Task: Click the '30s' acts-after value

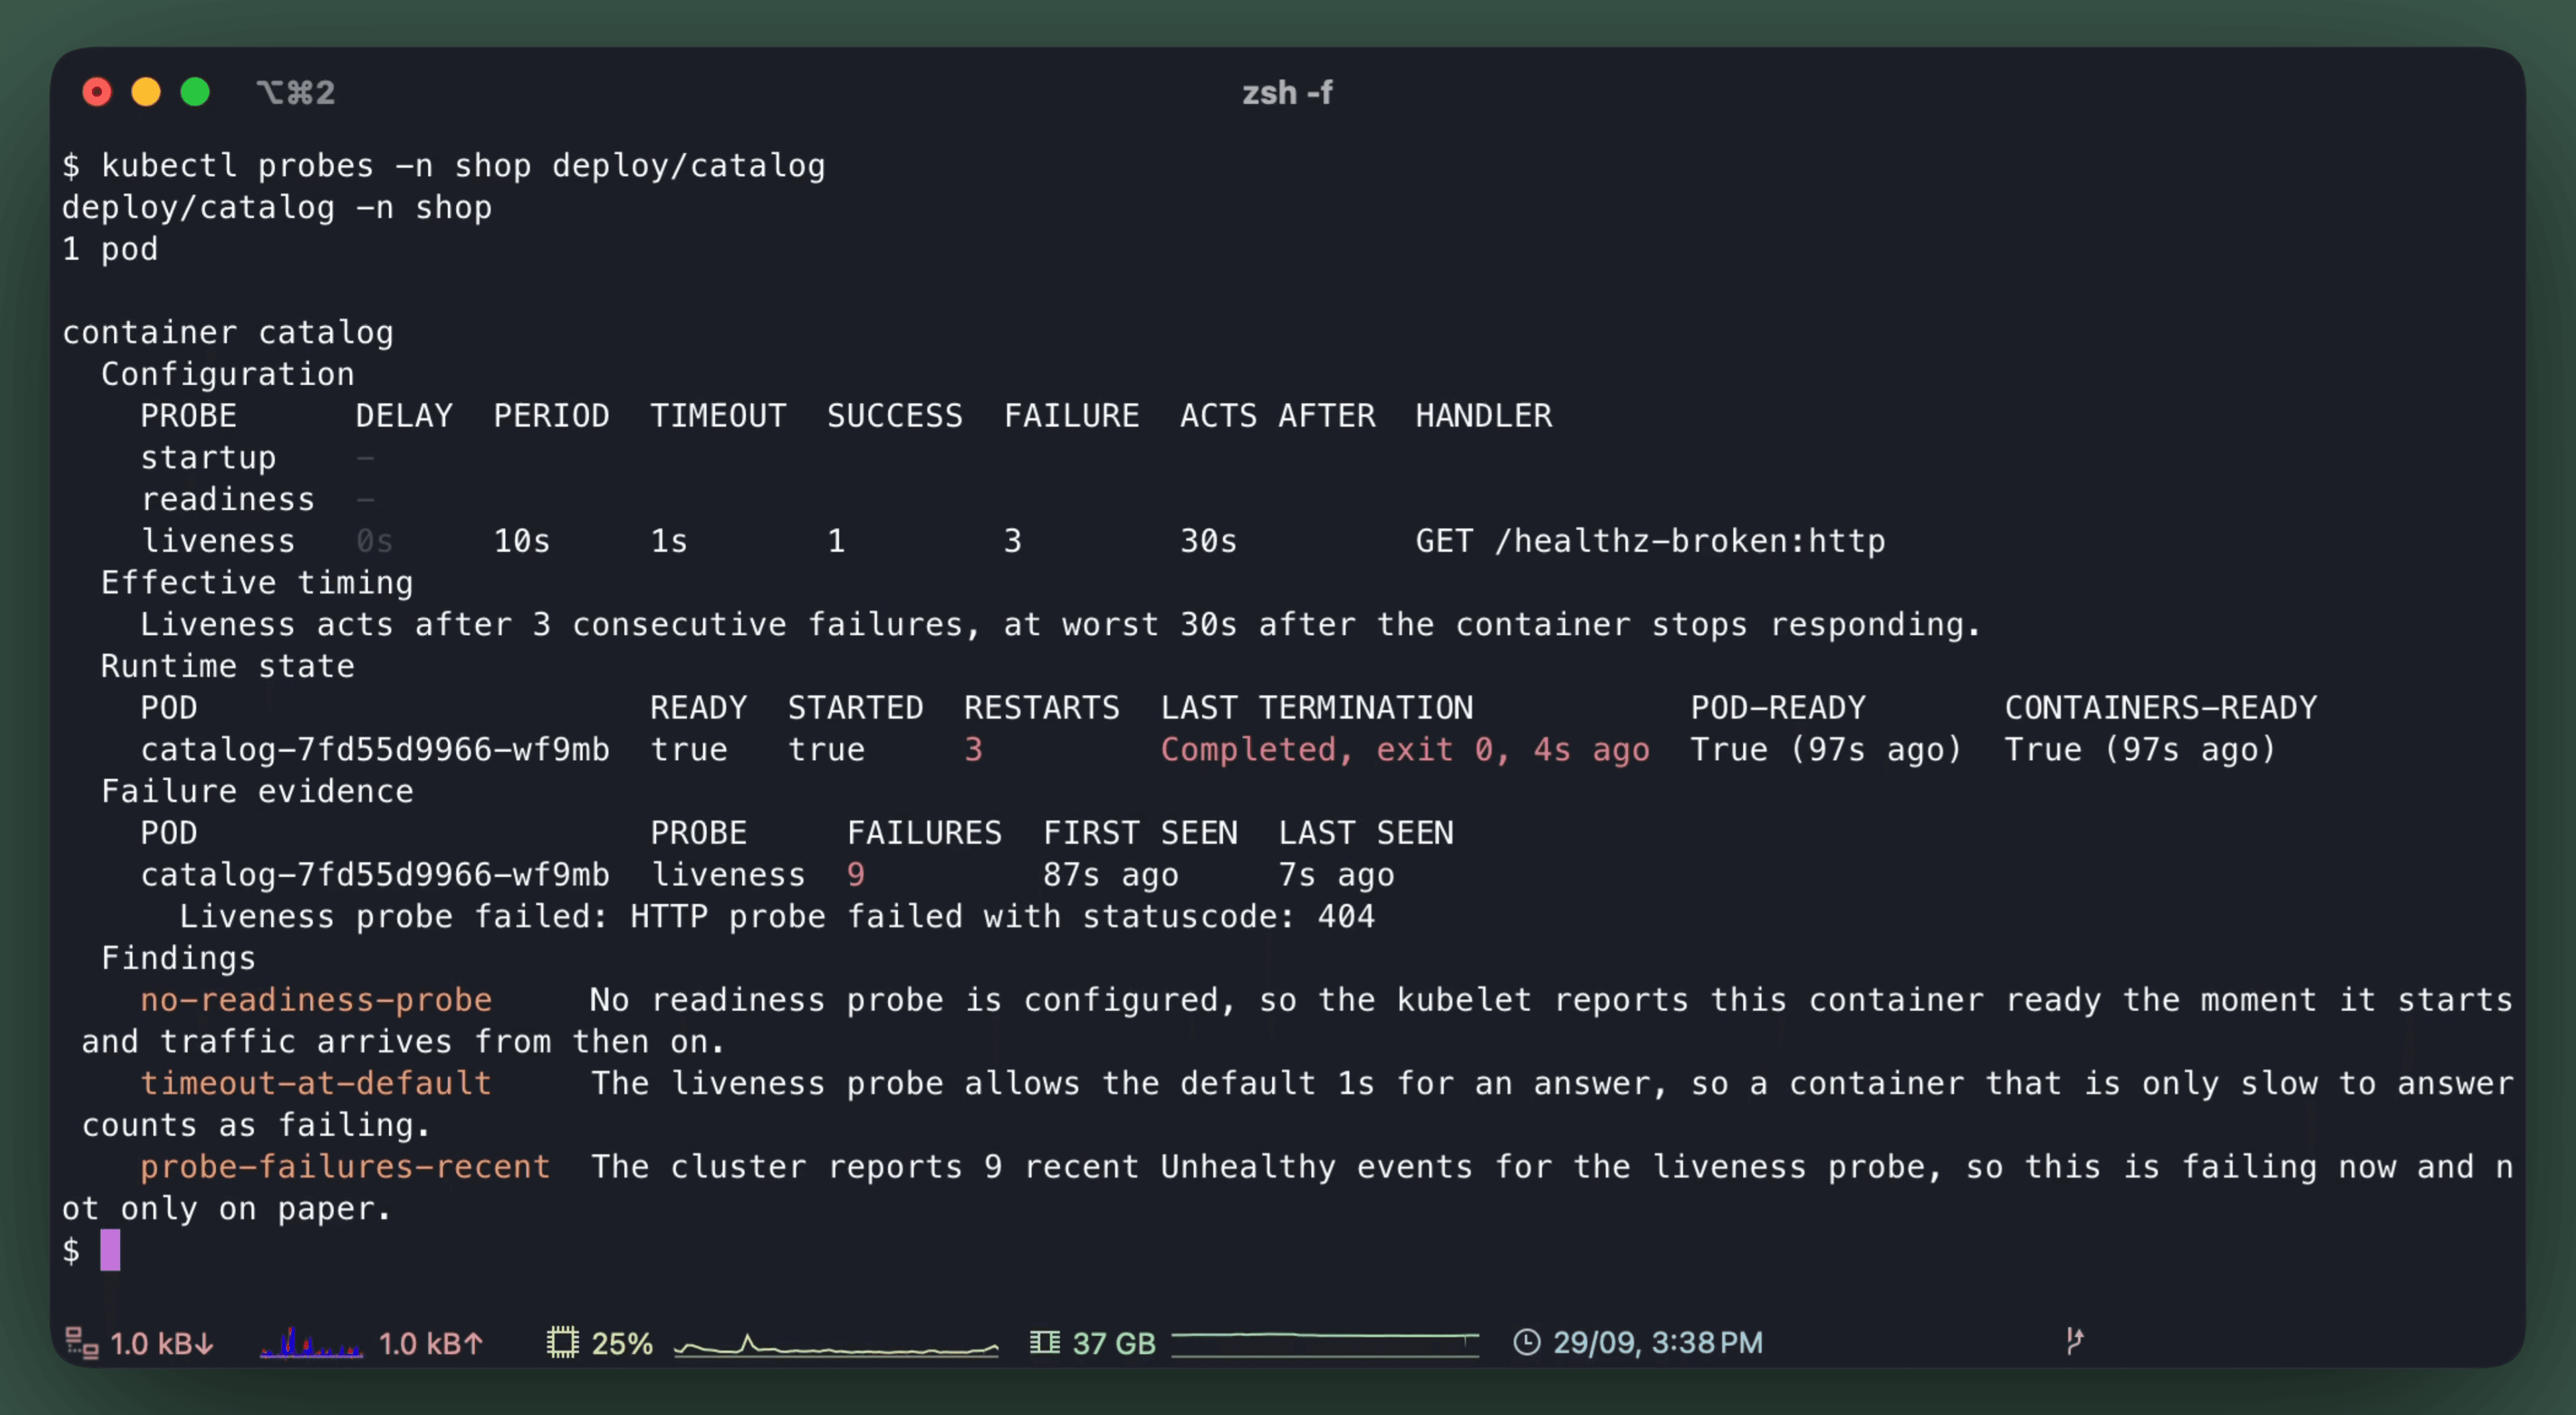Action: tap(1209, 541)
